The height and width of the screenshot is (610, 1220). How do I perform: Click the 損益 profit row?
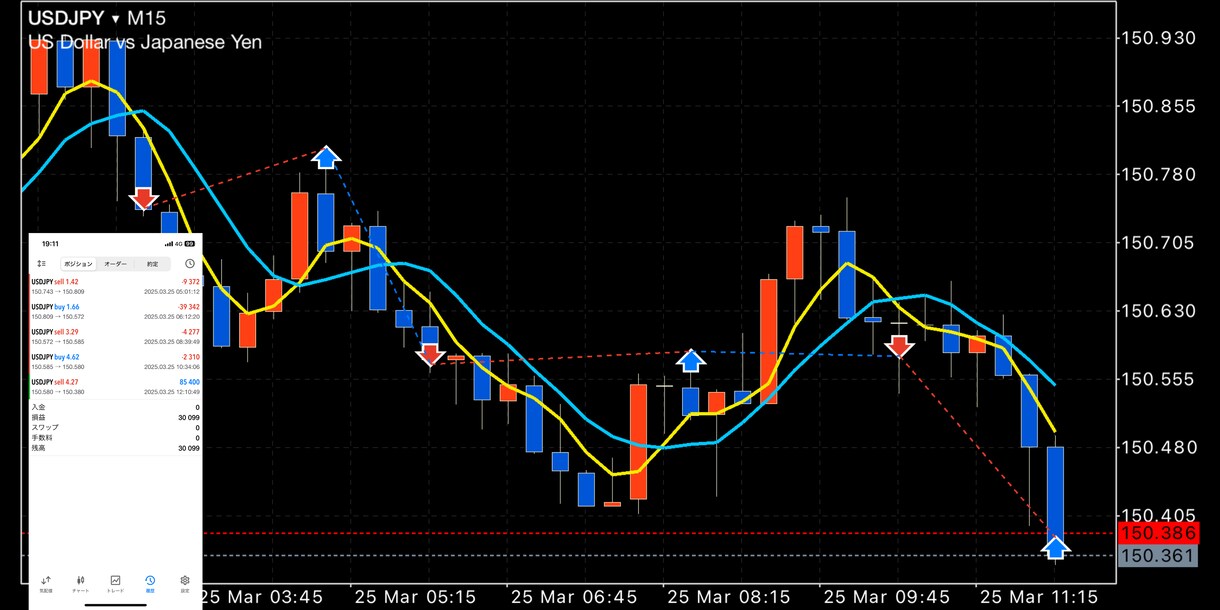115,418
